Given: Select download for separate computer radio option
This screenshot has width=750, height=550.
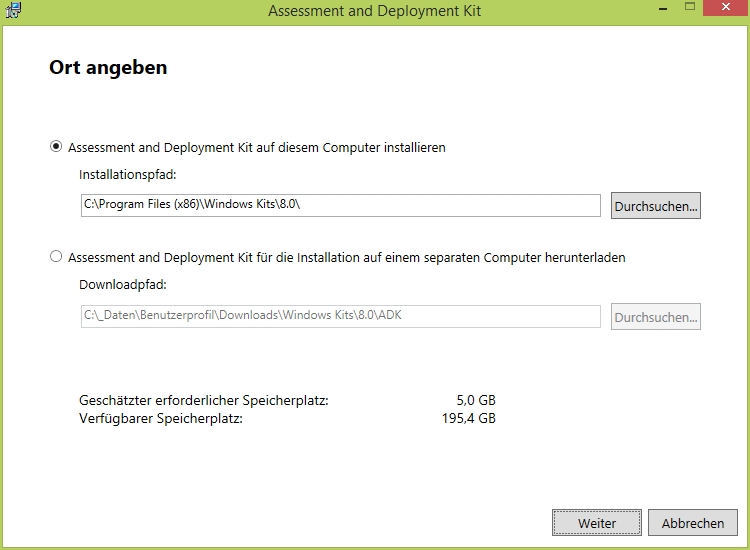Looking at the screenshot, I should 56,256.
